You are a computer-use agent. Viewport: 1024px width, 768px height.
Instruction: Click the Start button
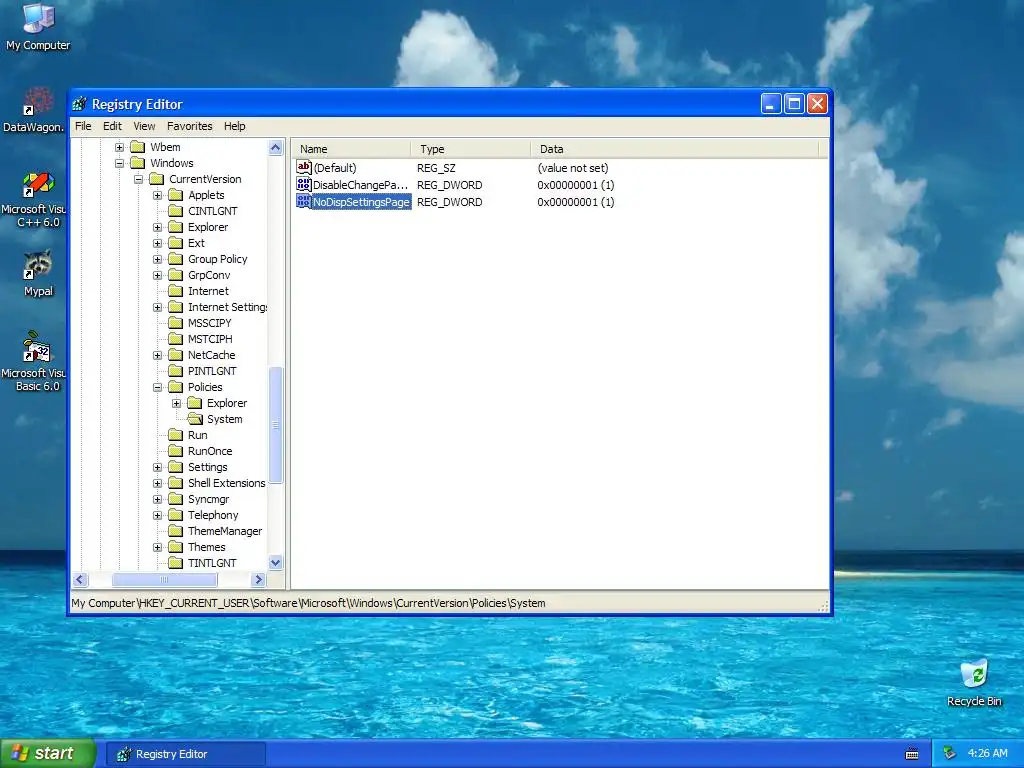pos(48,753)
